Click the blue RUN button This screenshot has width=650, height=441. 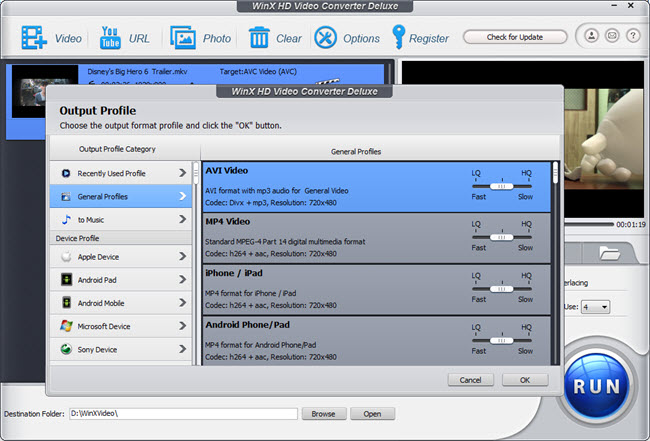(596, 386)
